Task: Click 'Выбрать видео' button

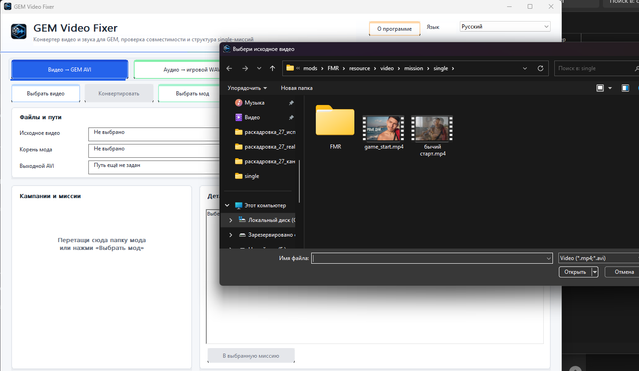Action: click(46, 94)
